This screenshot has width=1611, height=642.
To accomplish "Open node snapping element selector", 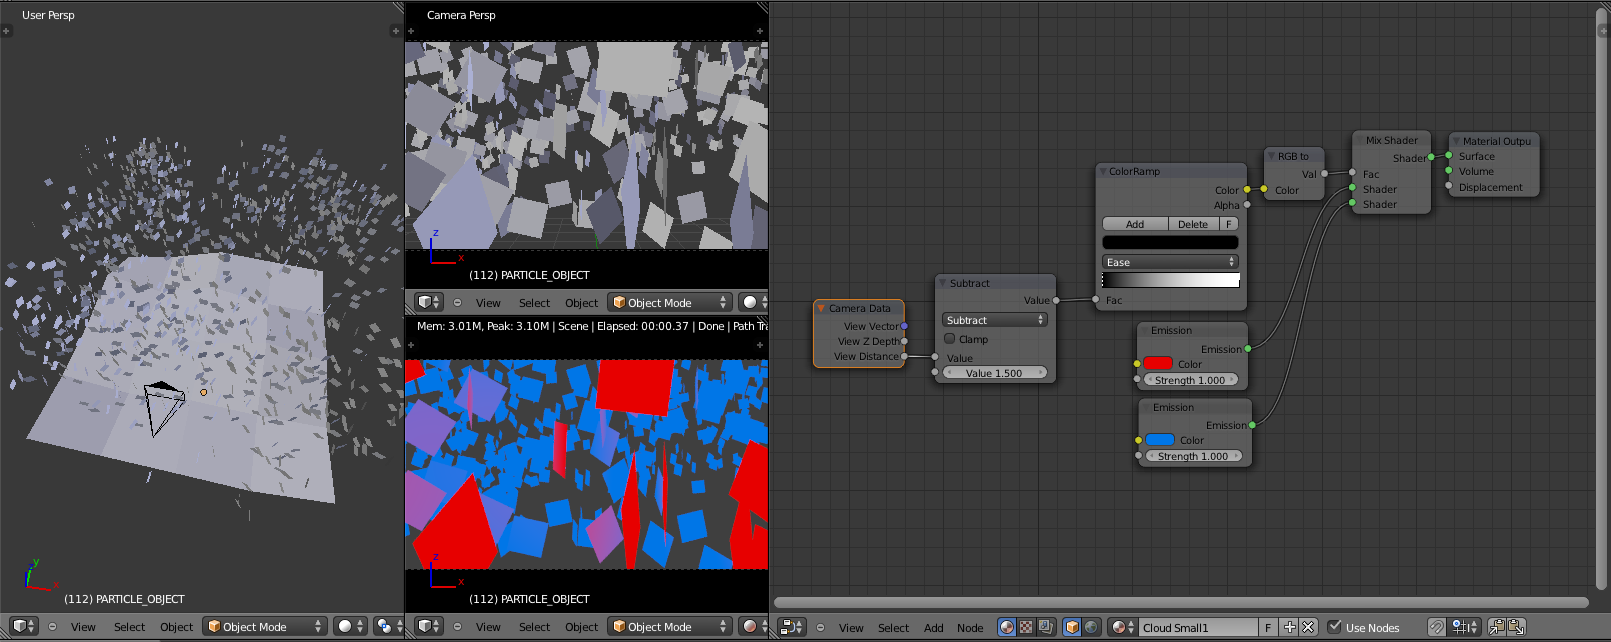I will click(1465, 627).
